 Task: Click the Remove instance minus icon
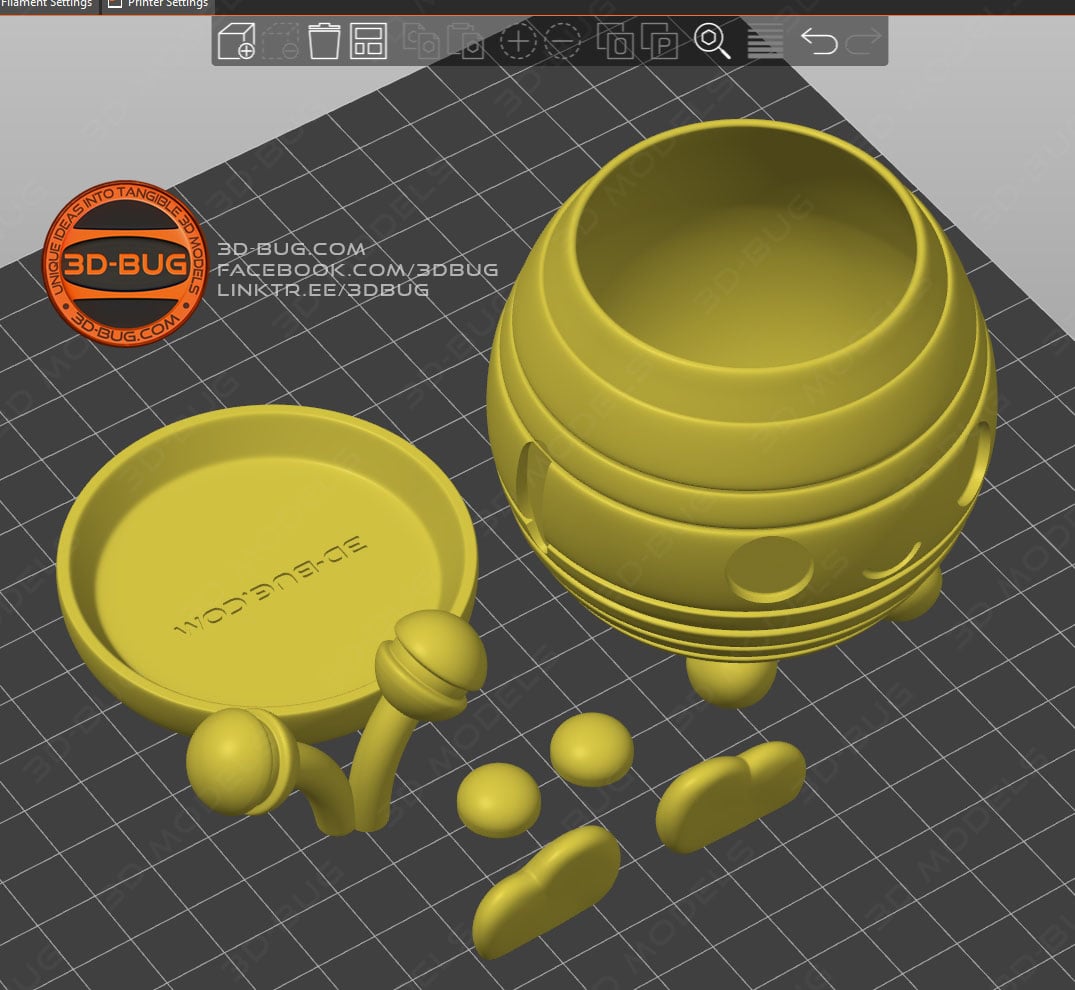coord(563,42)
